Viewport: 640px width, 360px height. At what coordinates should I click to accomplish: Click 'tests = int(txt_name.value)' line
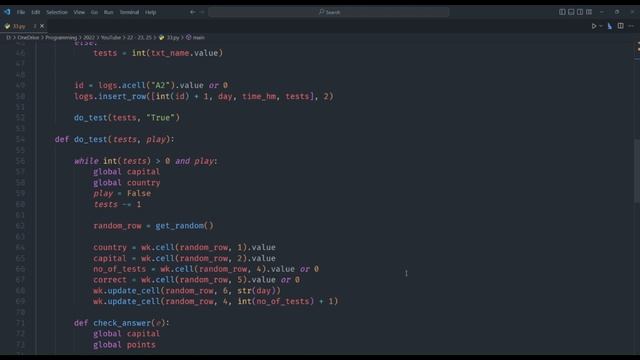pos(158,53)
